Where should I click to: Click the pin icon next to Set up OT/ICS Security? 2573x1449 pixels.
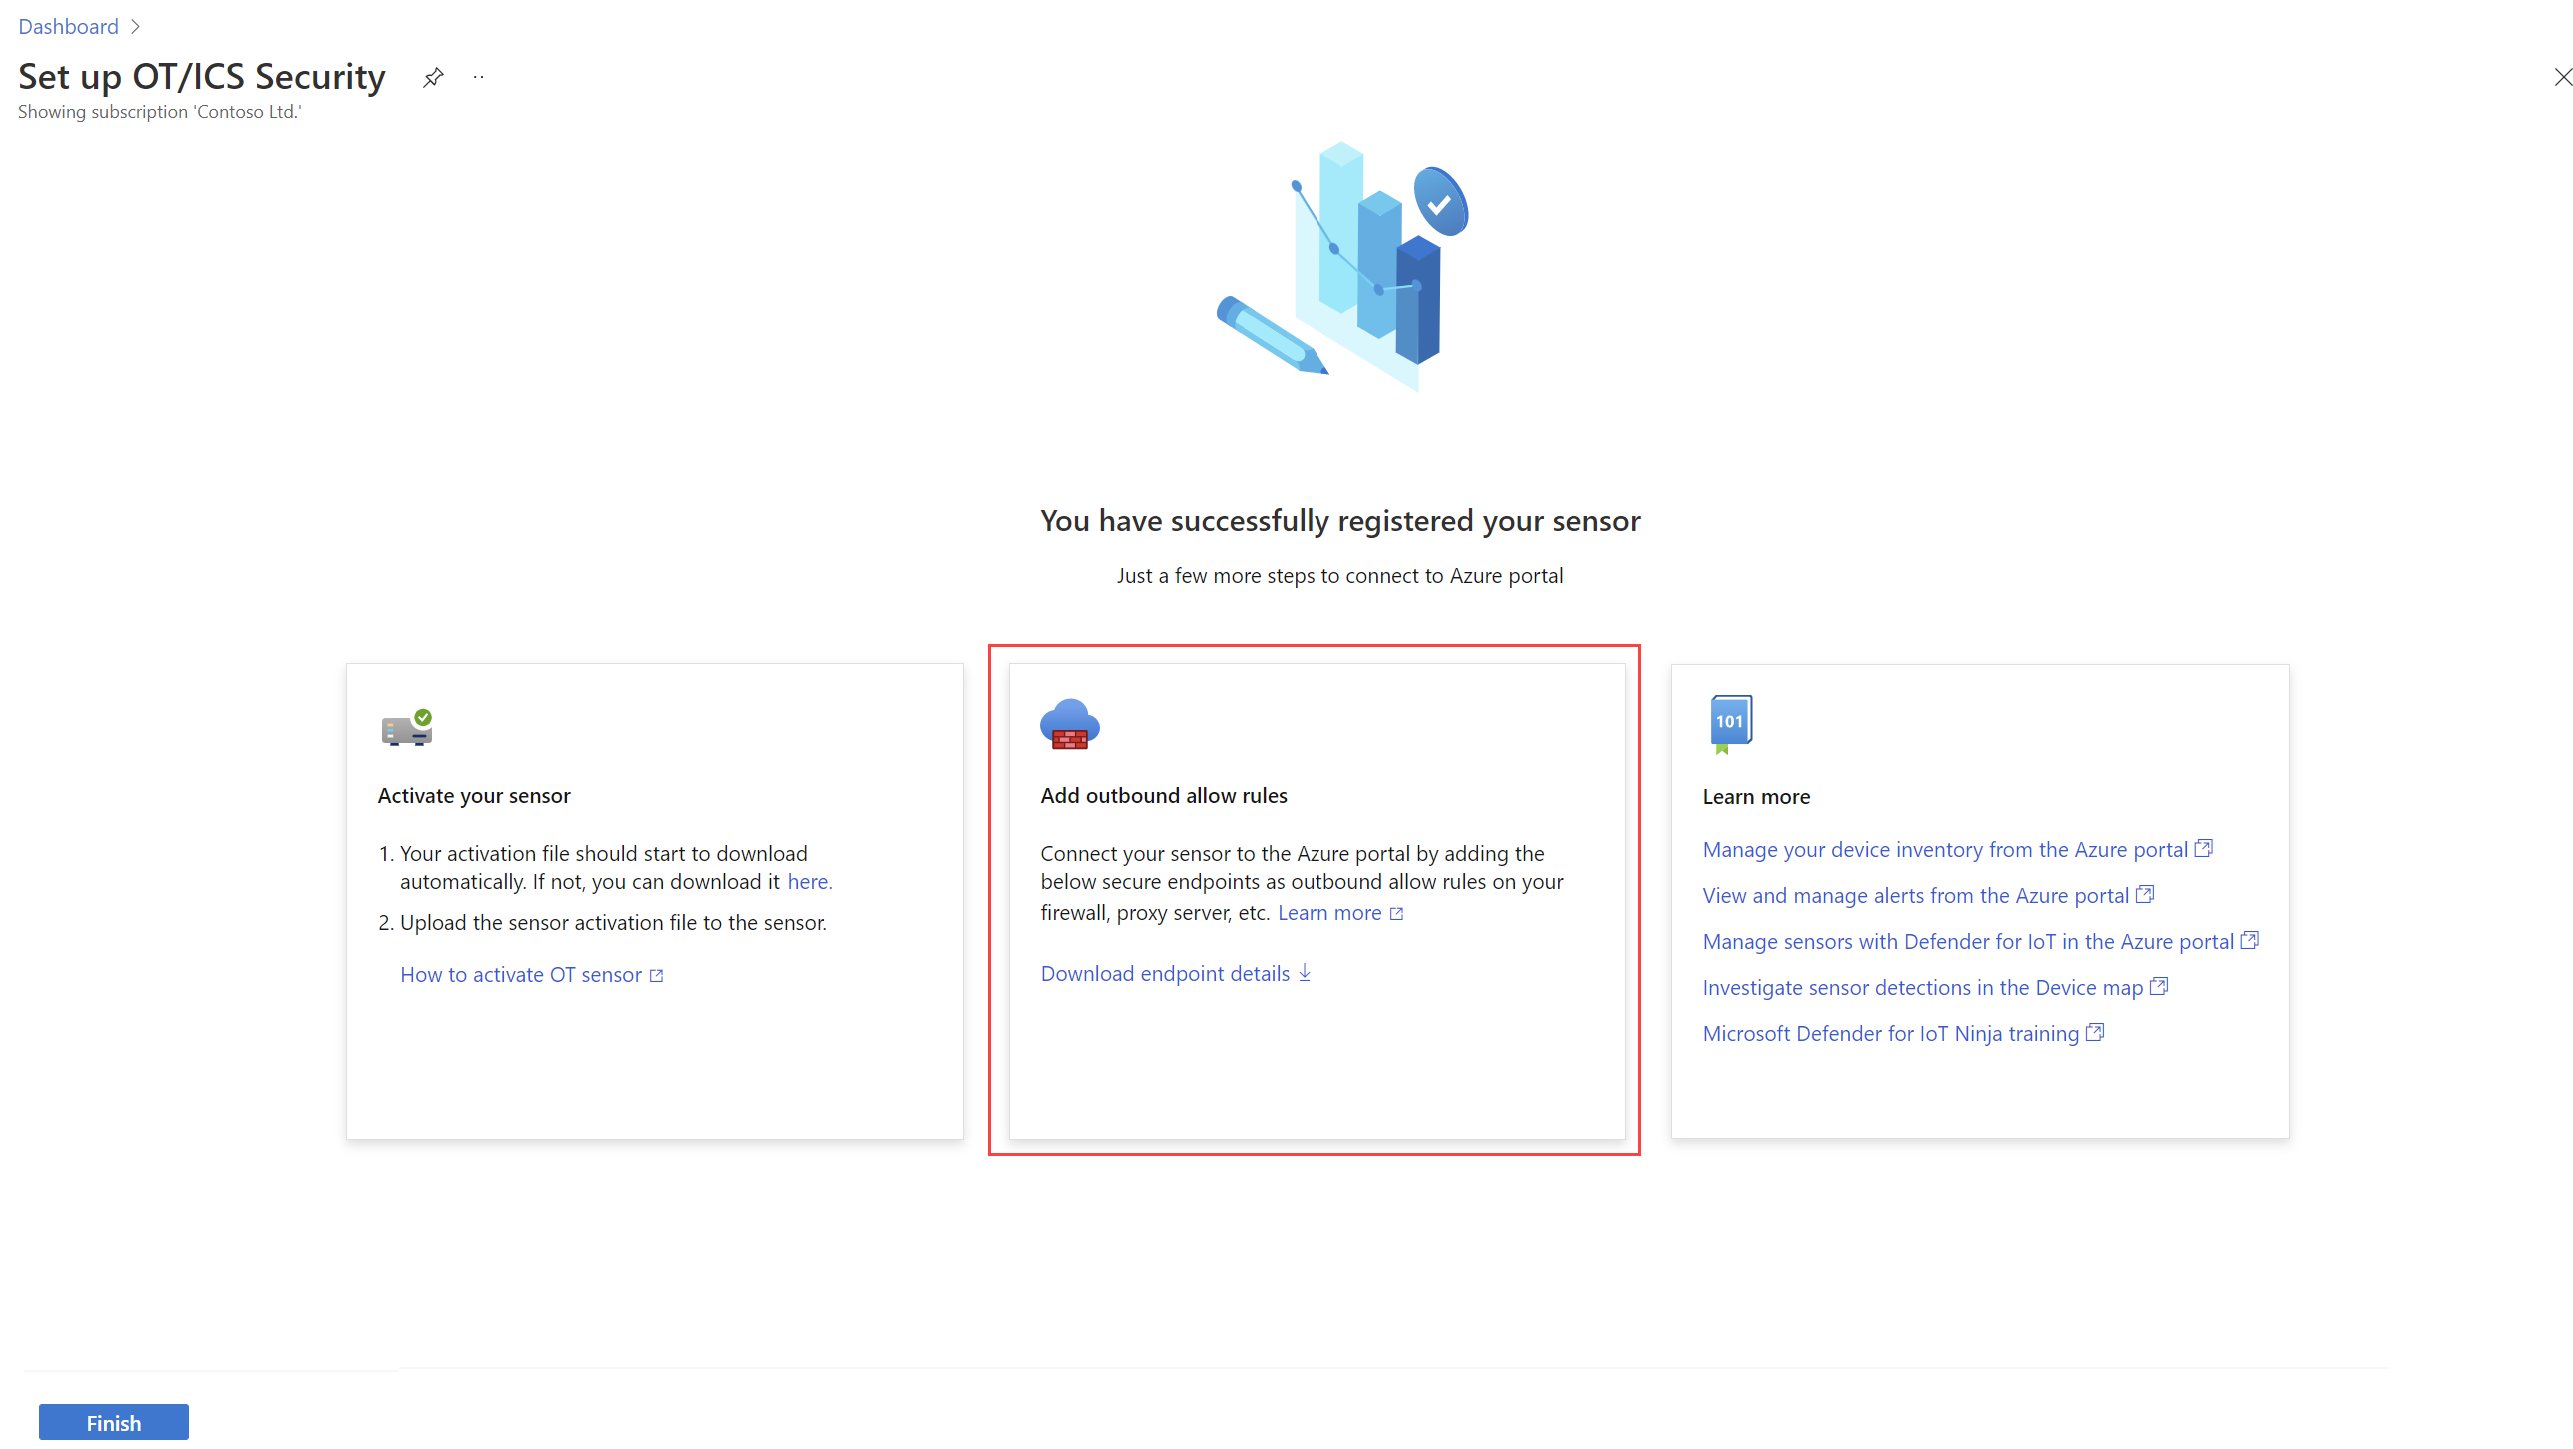click(x=436, y=80)
